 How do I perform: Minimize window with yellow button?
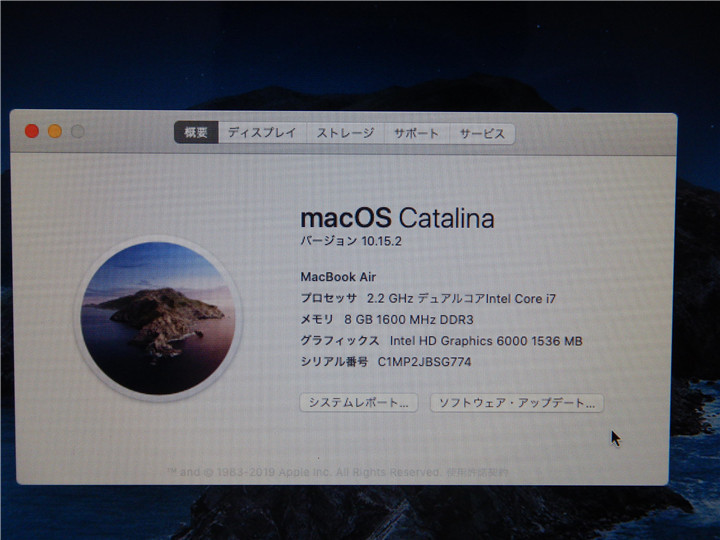pyautogui.click(x=55, y=131)
